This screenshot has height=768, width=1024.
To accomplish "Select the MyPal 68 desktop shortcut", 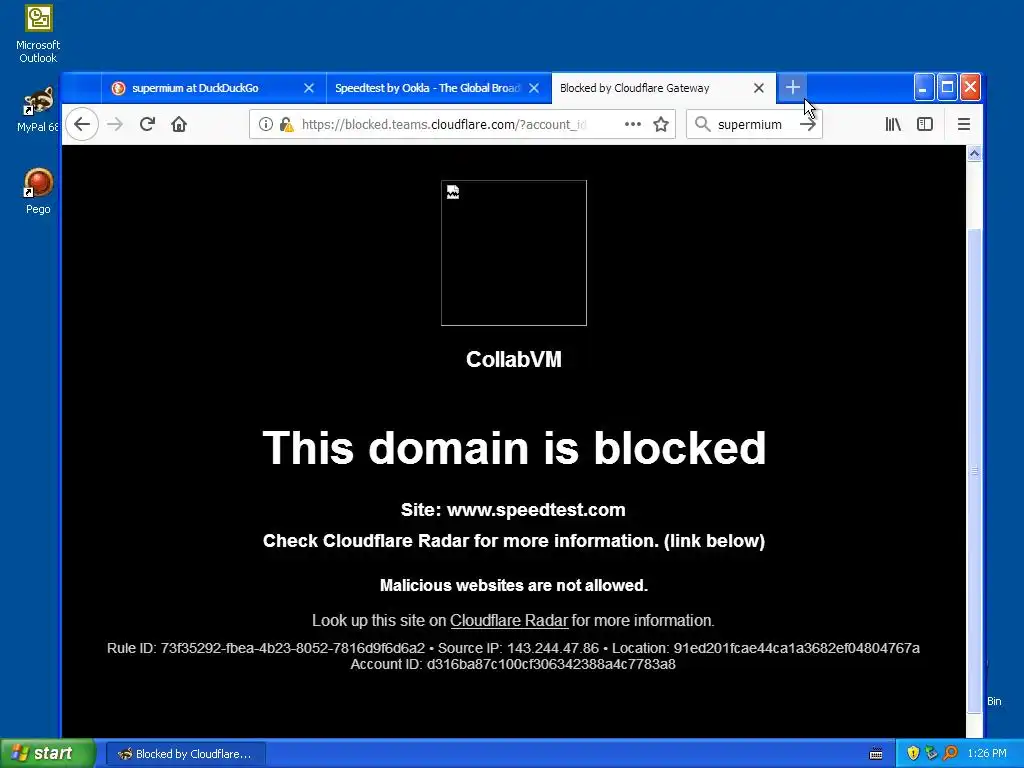I will 38,110.
